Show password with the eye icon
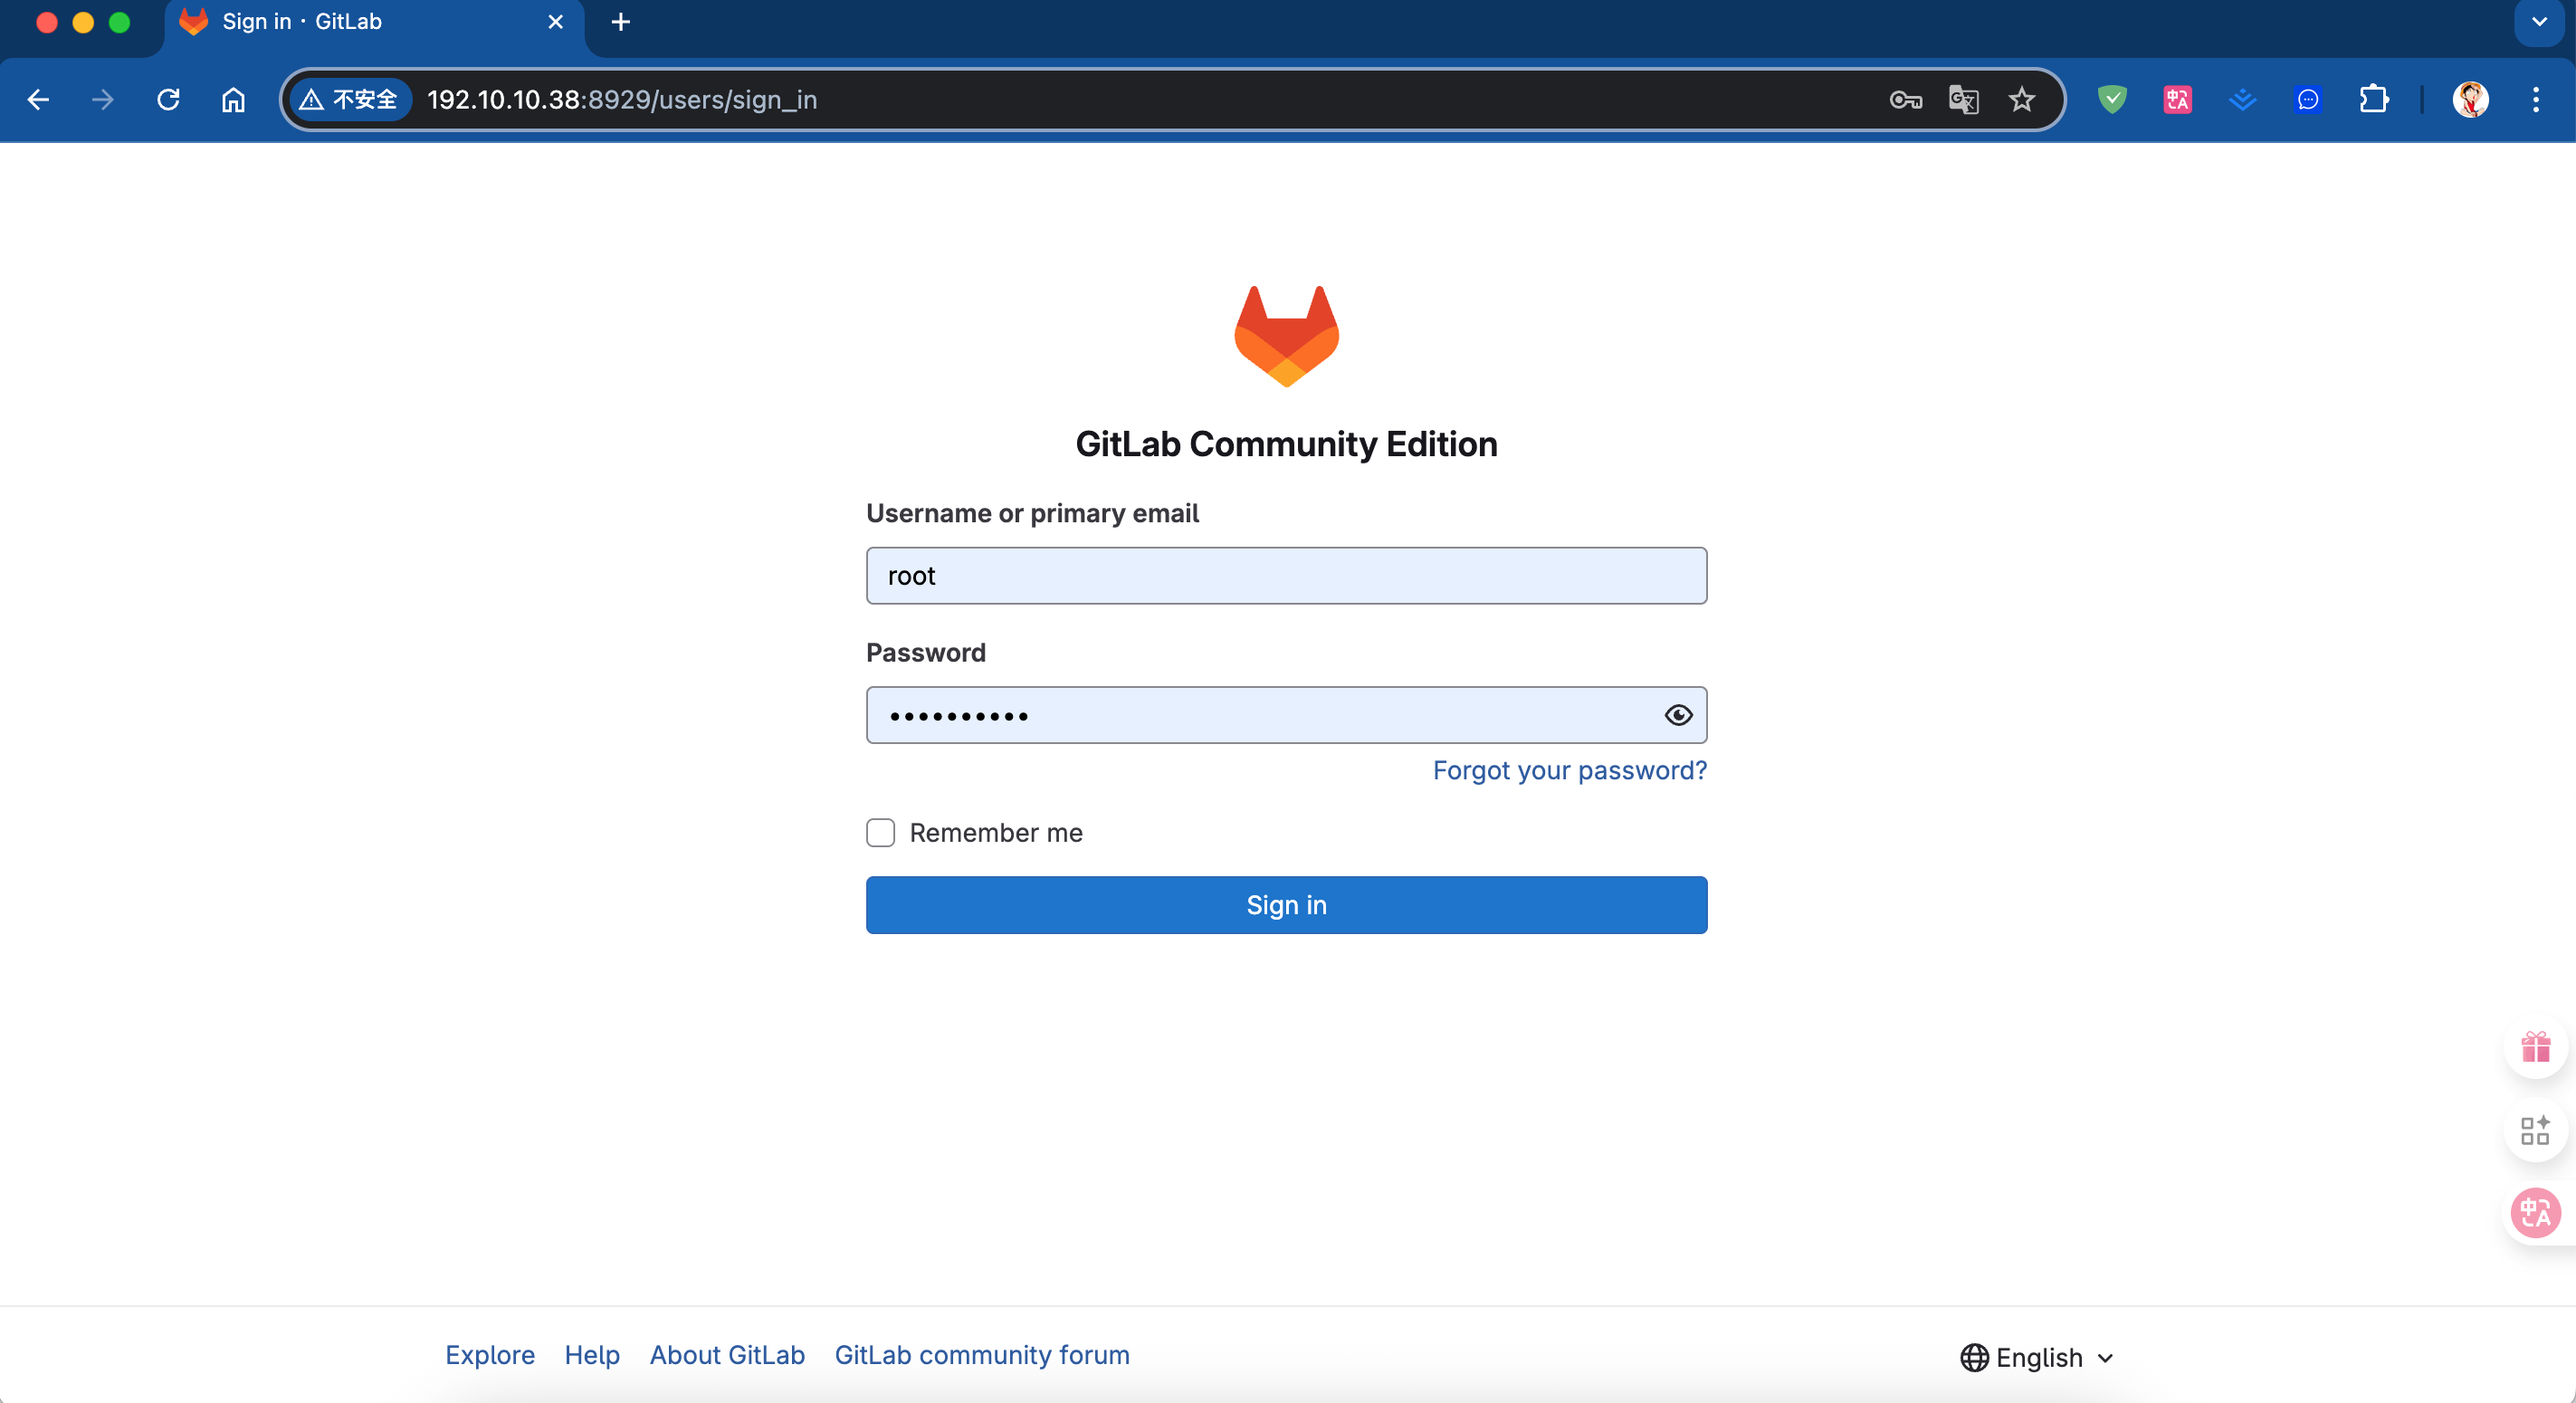 (1678, 715)
